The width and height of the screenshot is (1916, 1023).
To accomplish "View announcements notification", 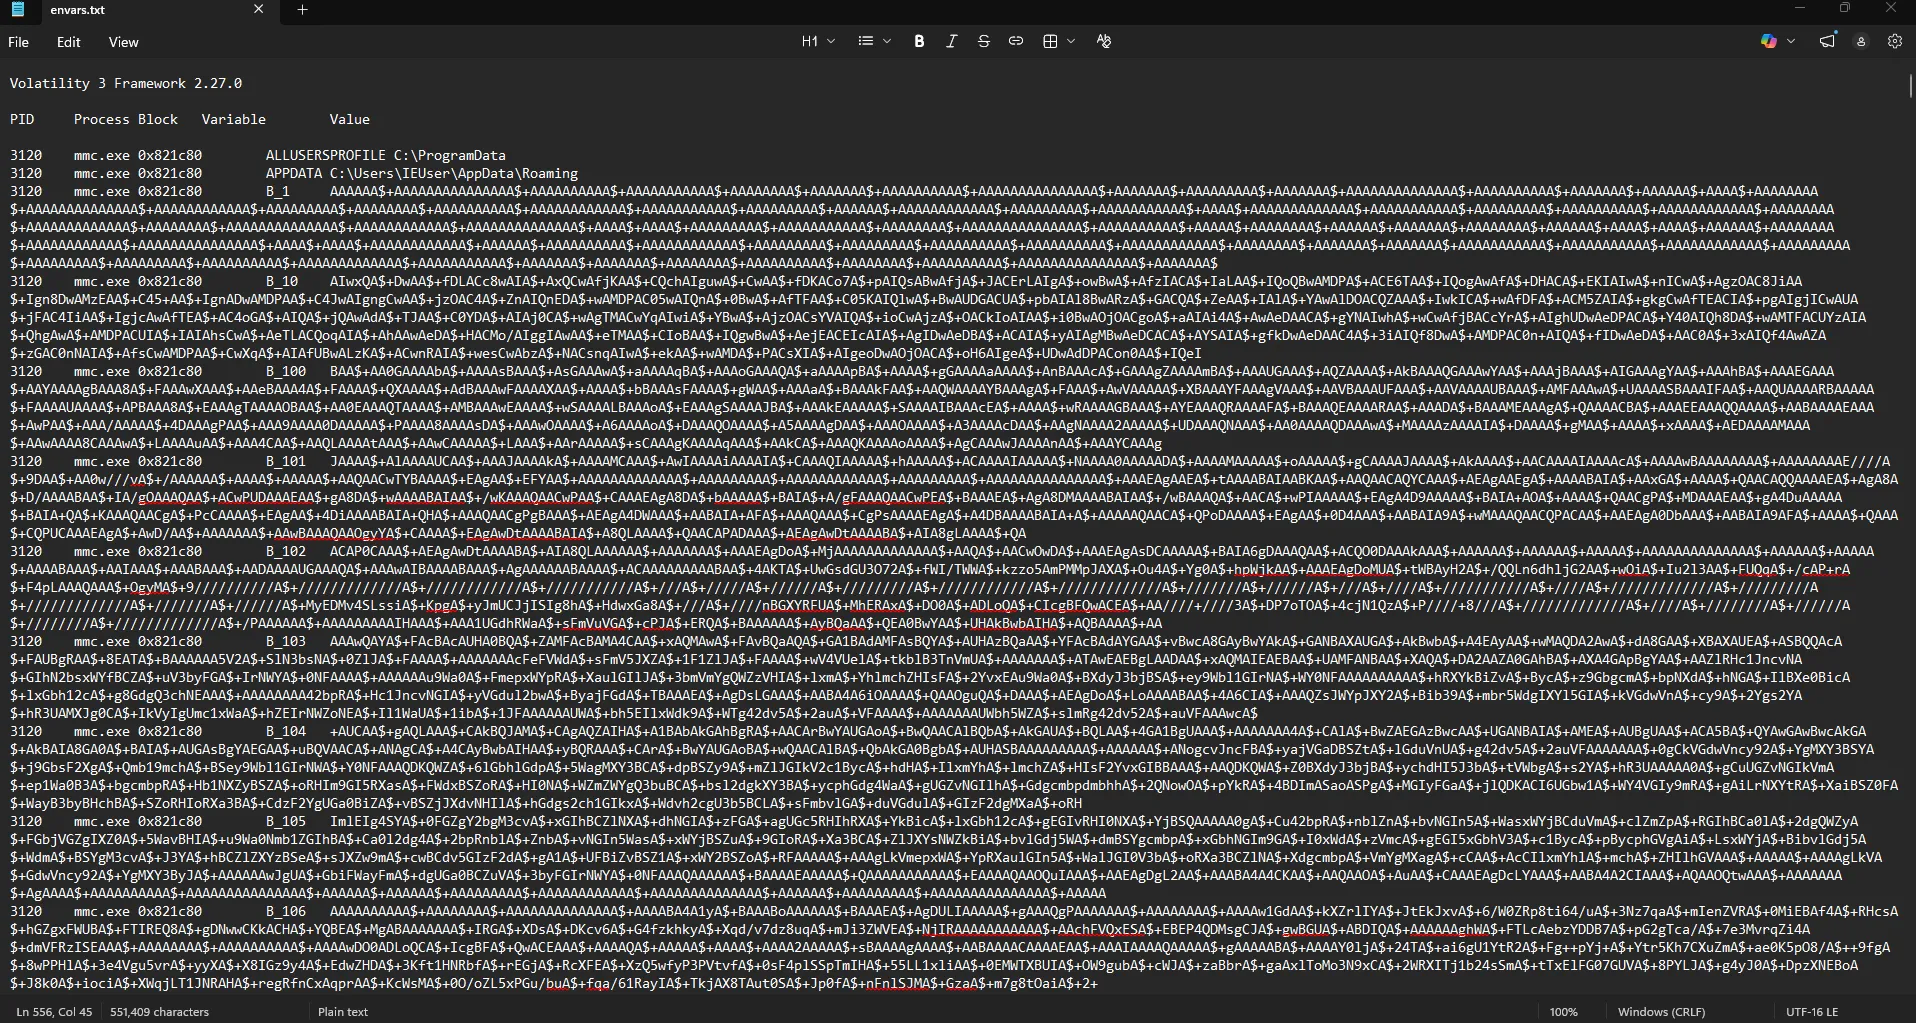I will [1828, 41].
